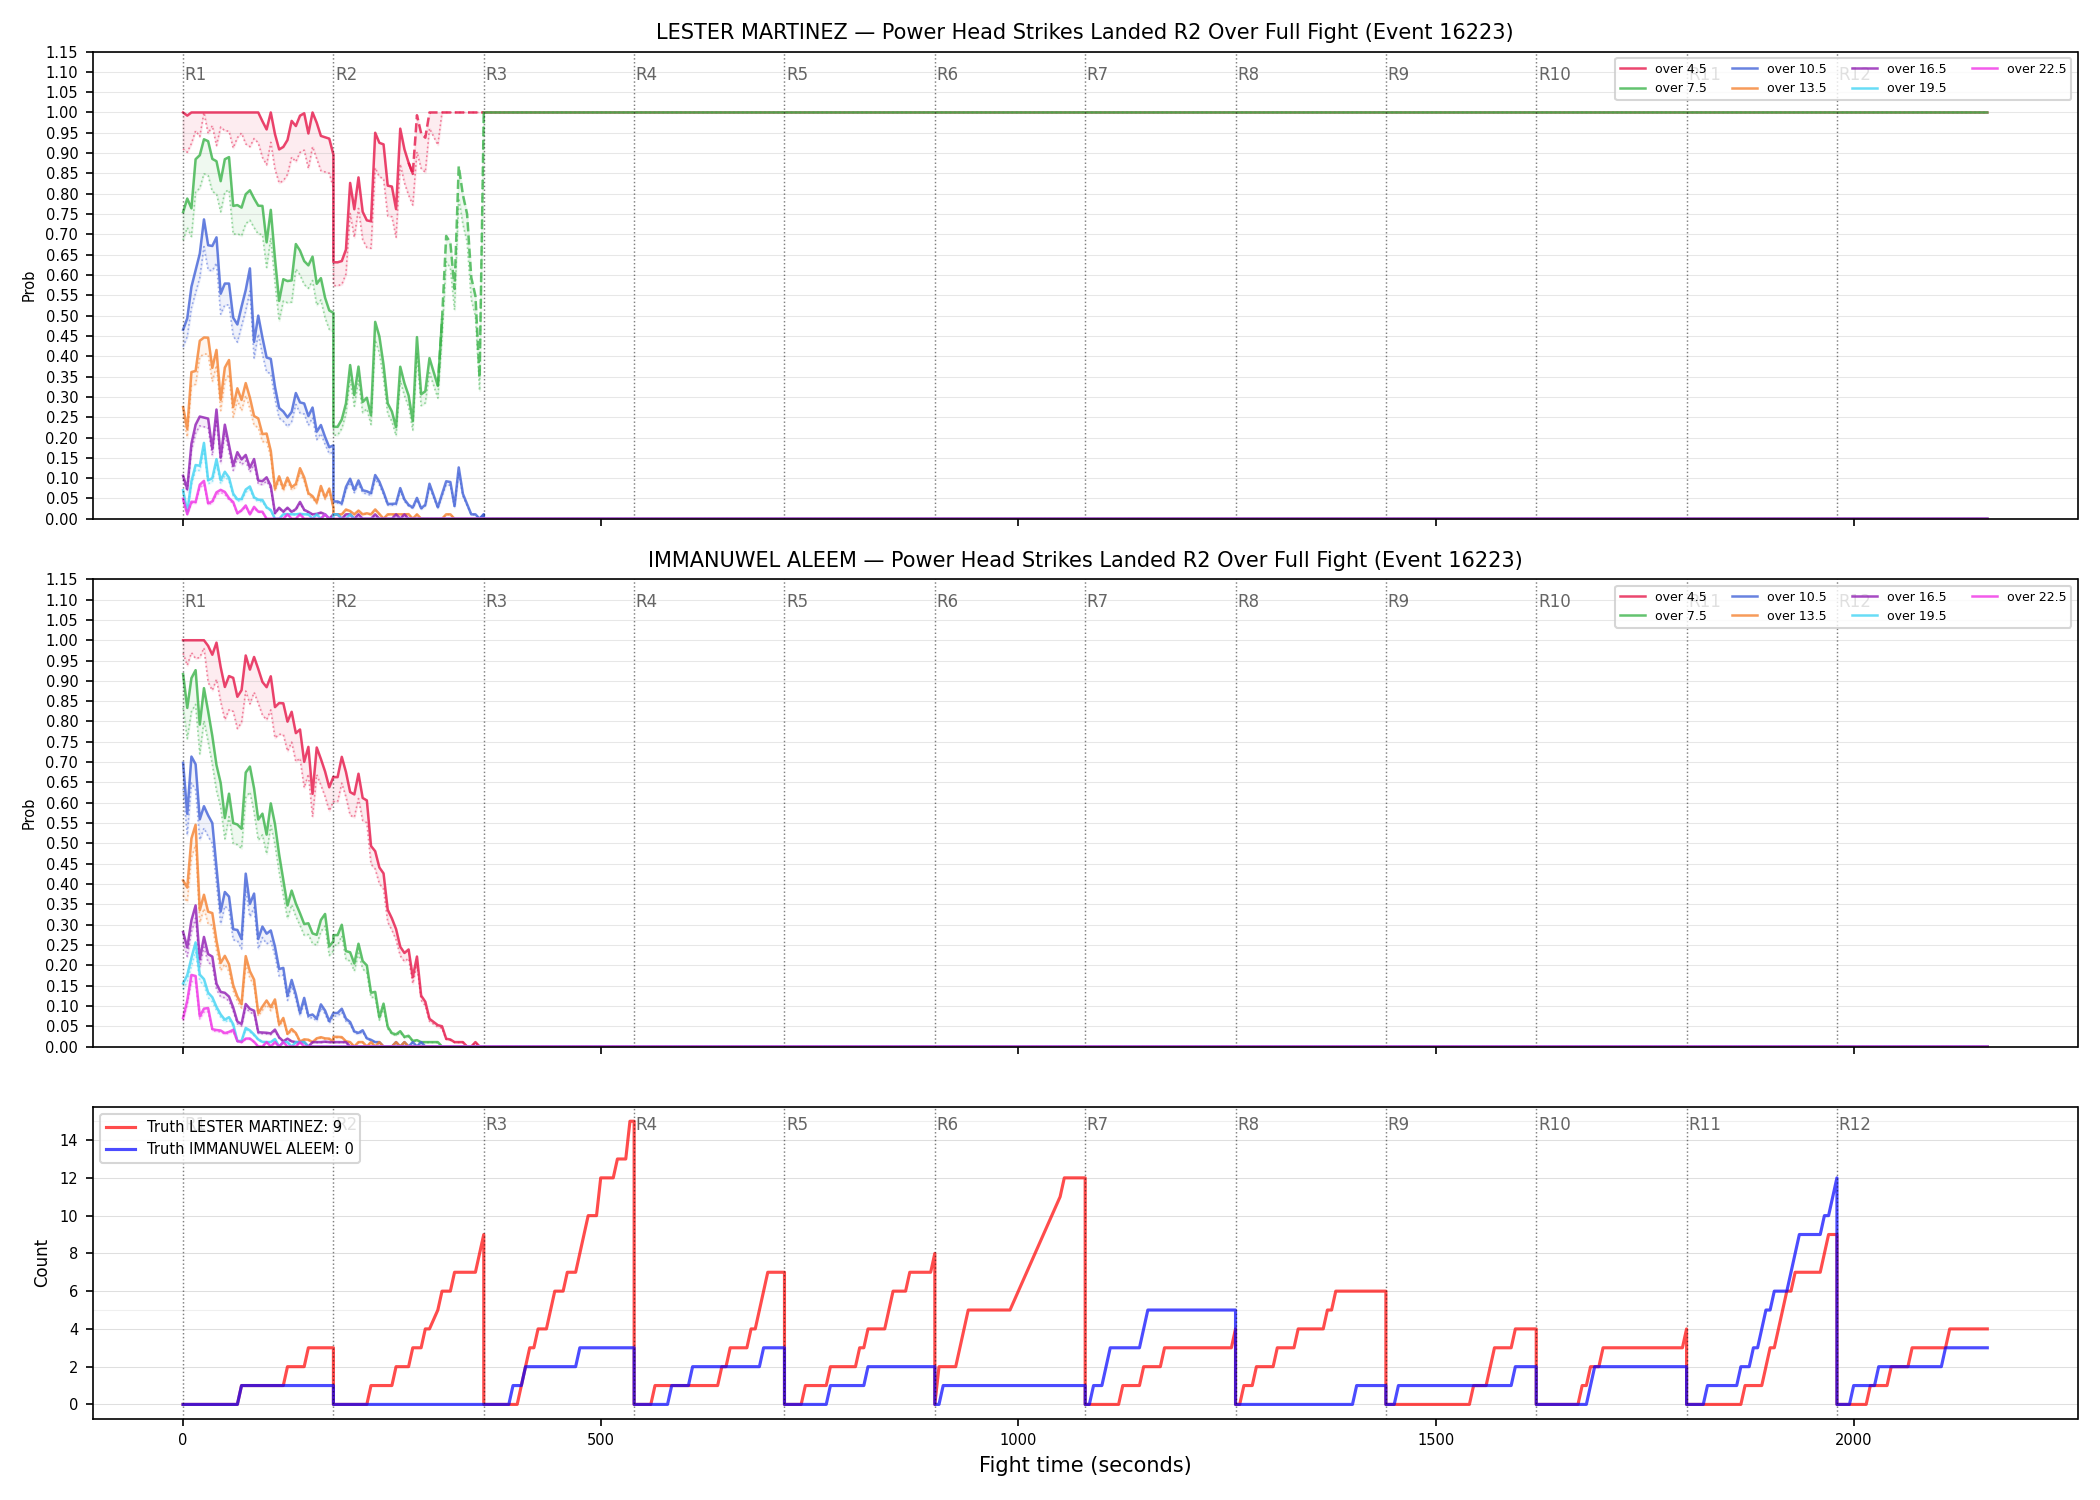2100x1500 pixels.
Task: Click the 'Fight time (seconds)' axis label
Action: 1085,1465
